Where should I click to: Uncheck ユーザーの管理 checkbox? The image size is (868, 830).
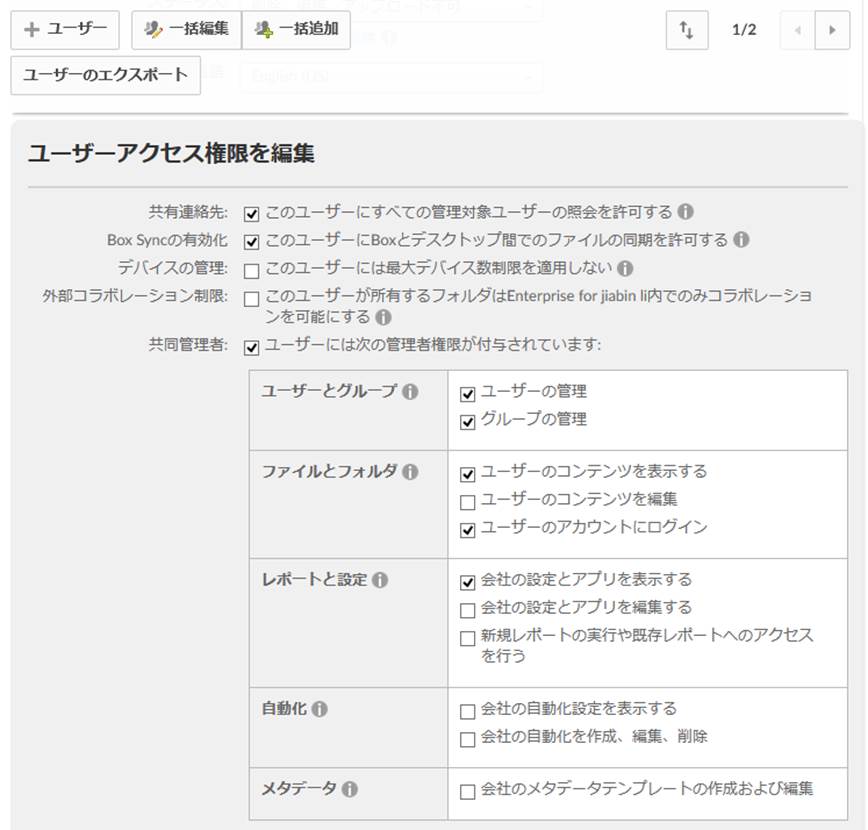pos(468,394)
